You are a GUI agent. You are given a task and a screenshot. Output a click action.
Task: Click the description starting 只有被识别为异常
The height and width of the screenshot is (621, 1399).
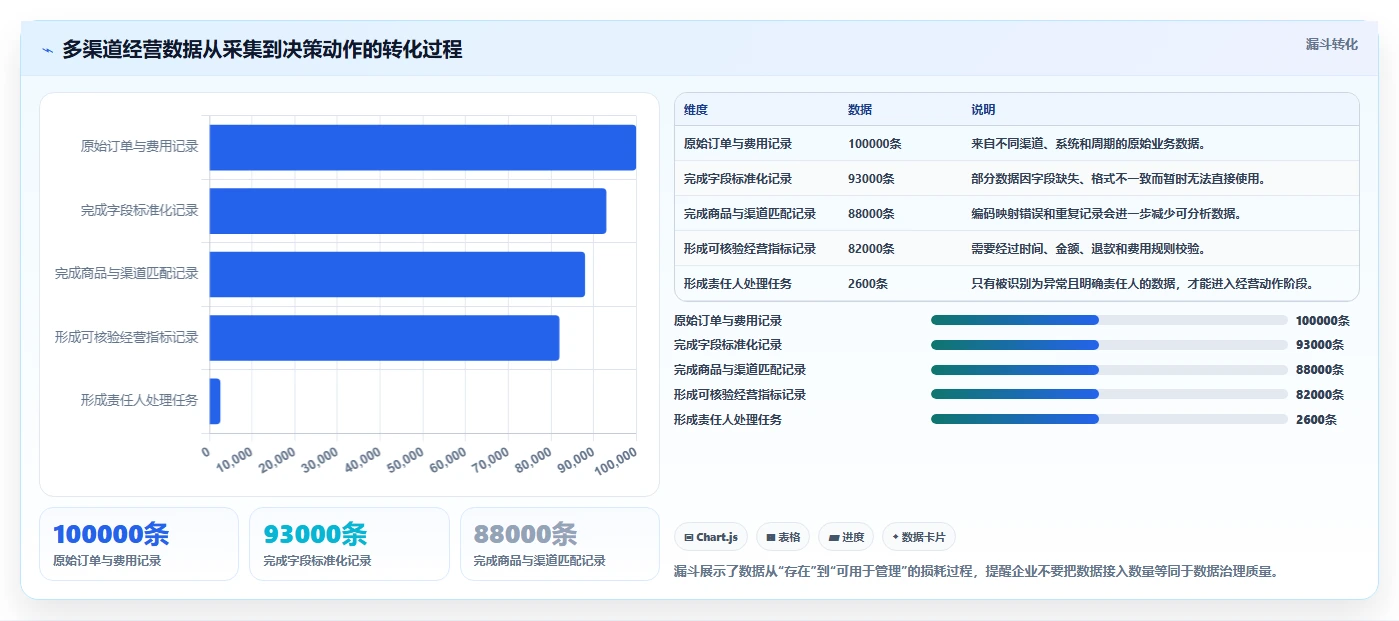pyautogui.click(x=1143, y=284)
